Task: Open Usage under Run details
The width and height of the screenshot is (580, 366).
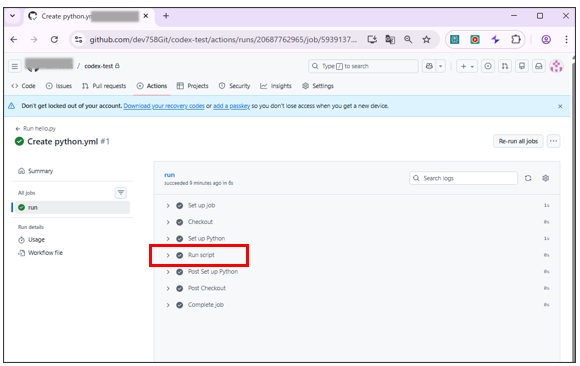Action: (32, 240)
